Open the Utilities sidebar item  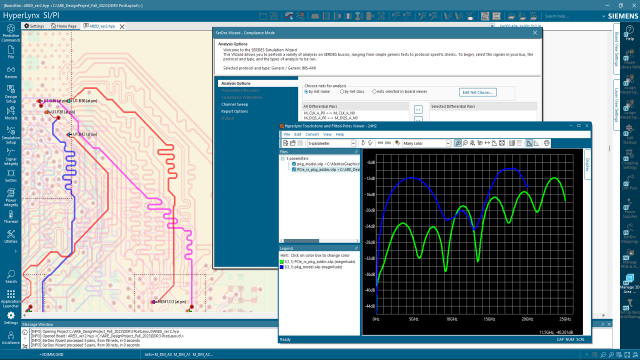[x=11, y=236]
